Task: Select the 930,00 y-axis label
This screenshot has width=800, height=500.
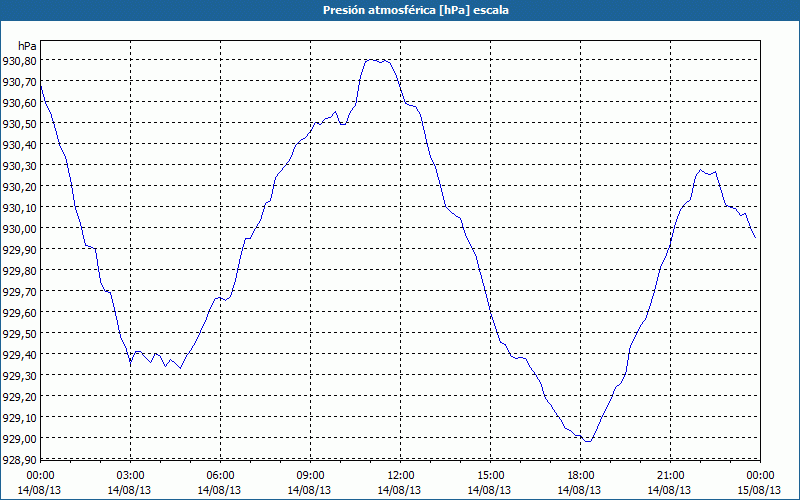Action: click(x=19, y=228)
